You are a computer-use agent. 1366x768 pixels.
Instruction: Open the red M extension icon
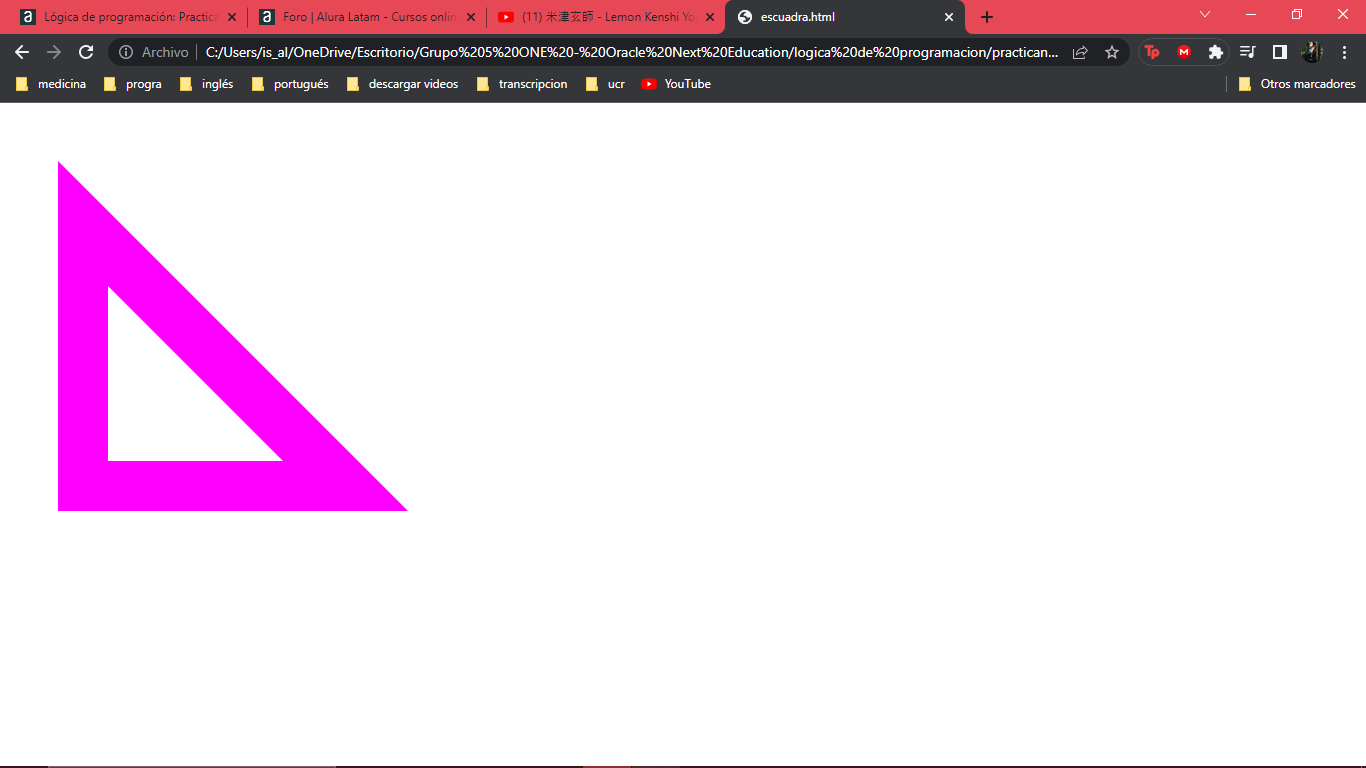(1184, 52)
